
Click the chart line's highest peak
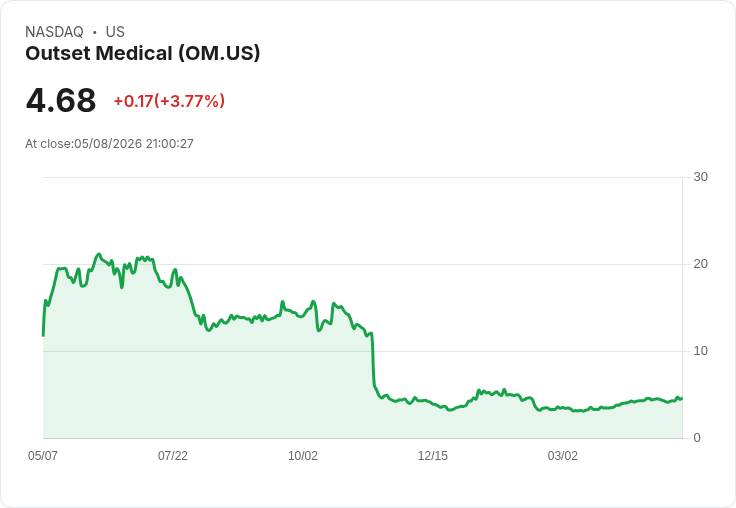[99, 254]
